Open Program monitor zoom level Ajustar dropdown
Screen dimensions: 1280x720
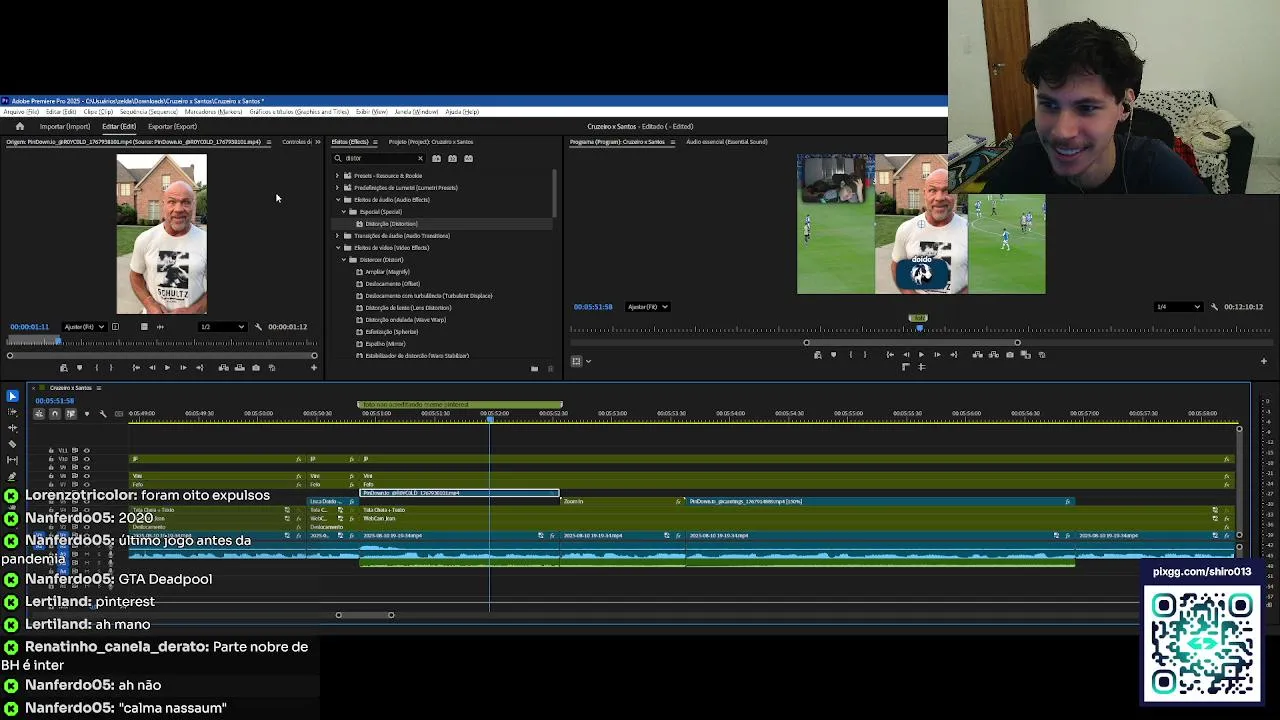click(650, 307)
